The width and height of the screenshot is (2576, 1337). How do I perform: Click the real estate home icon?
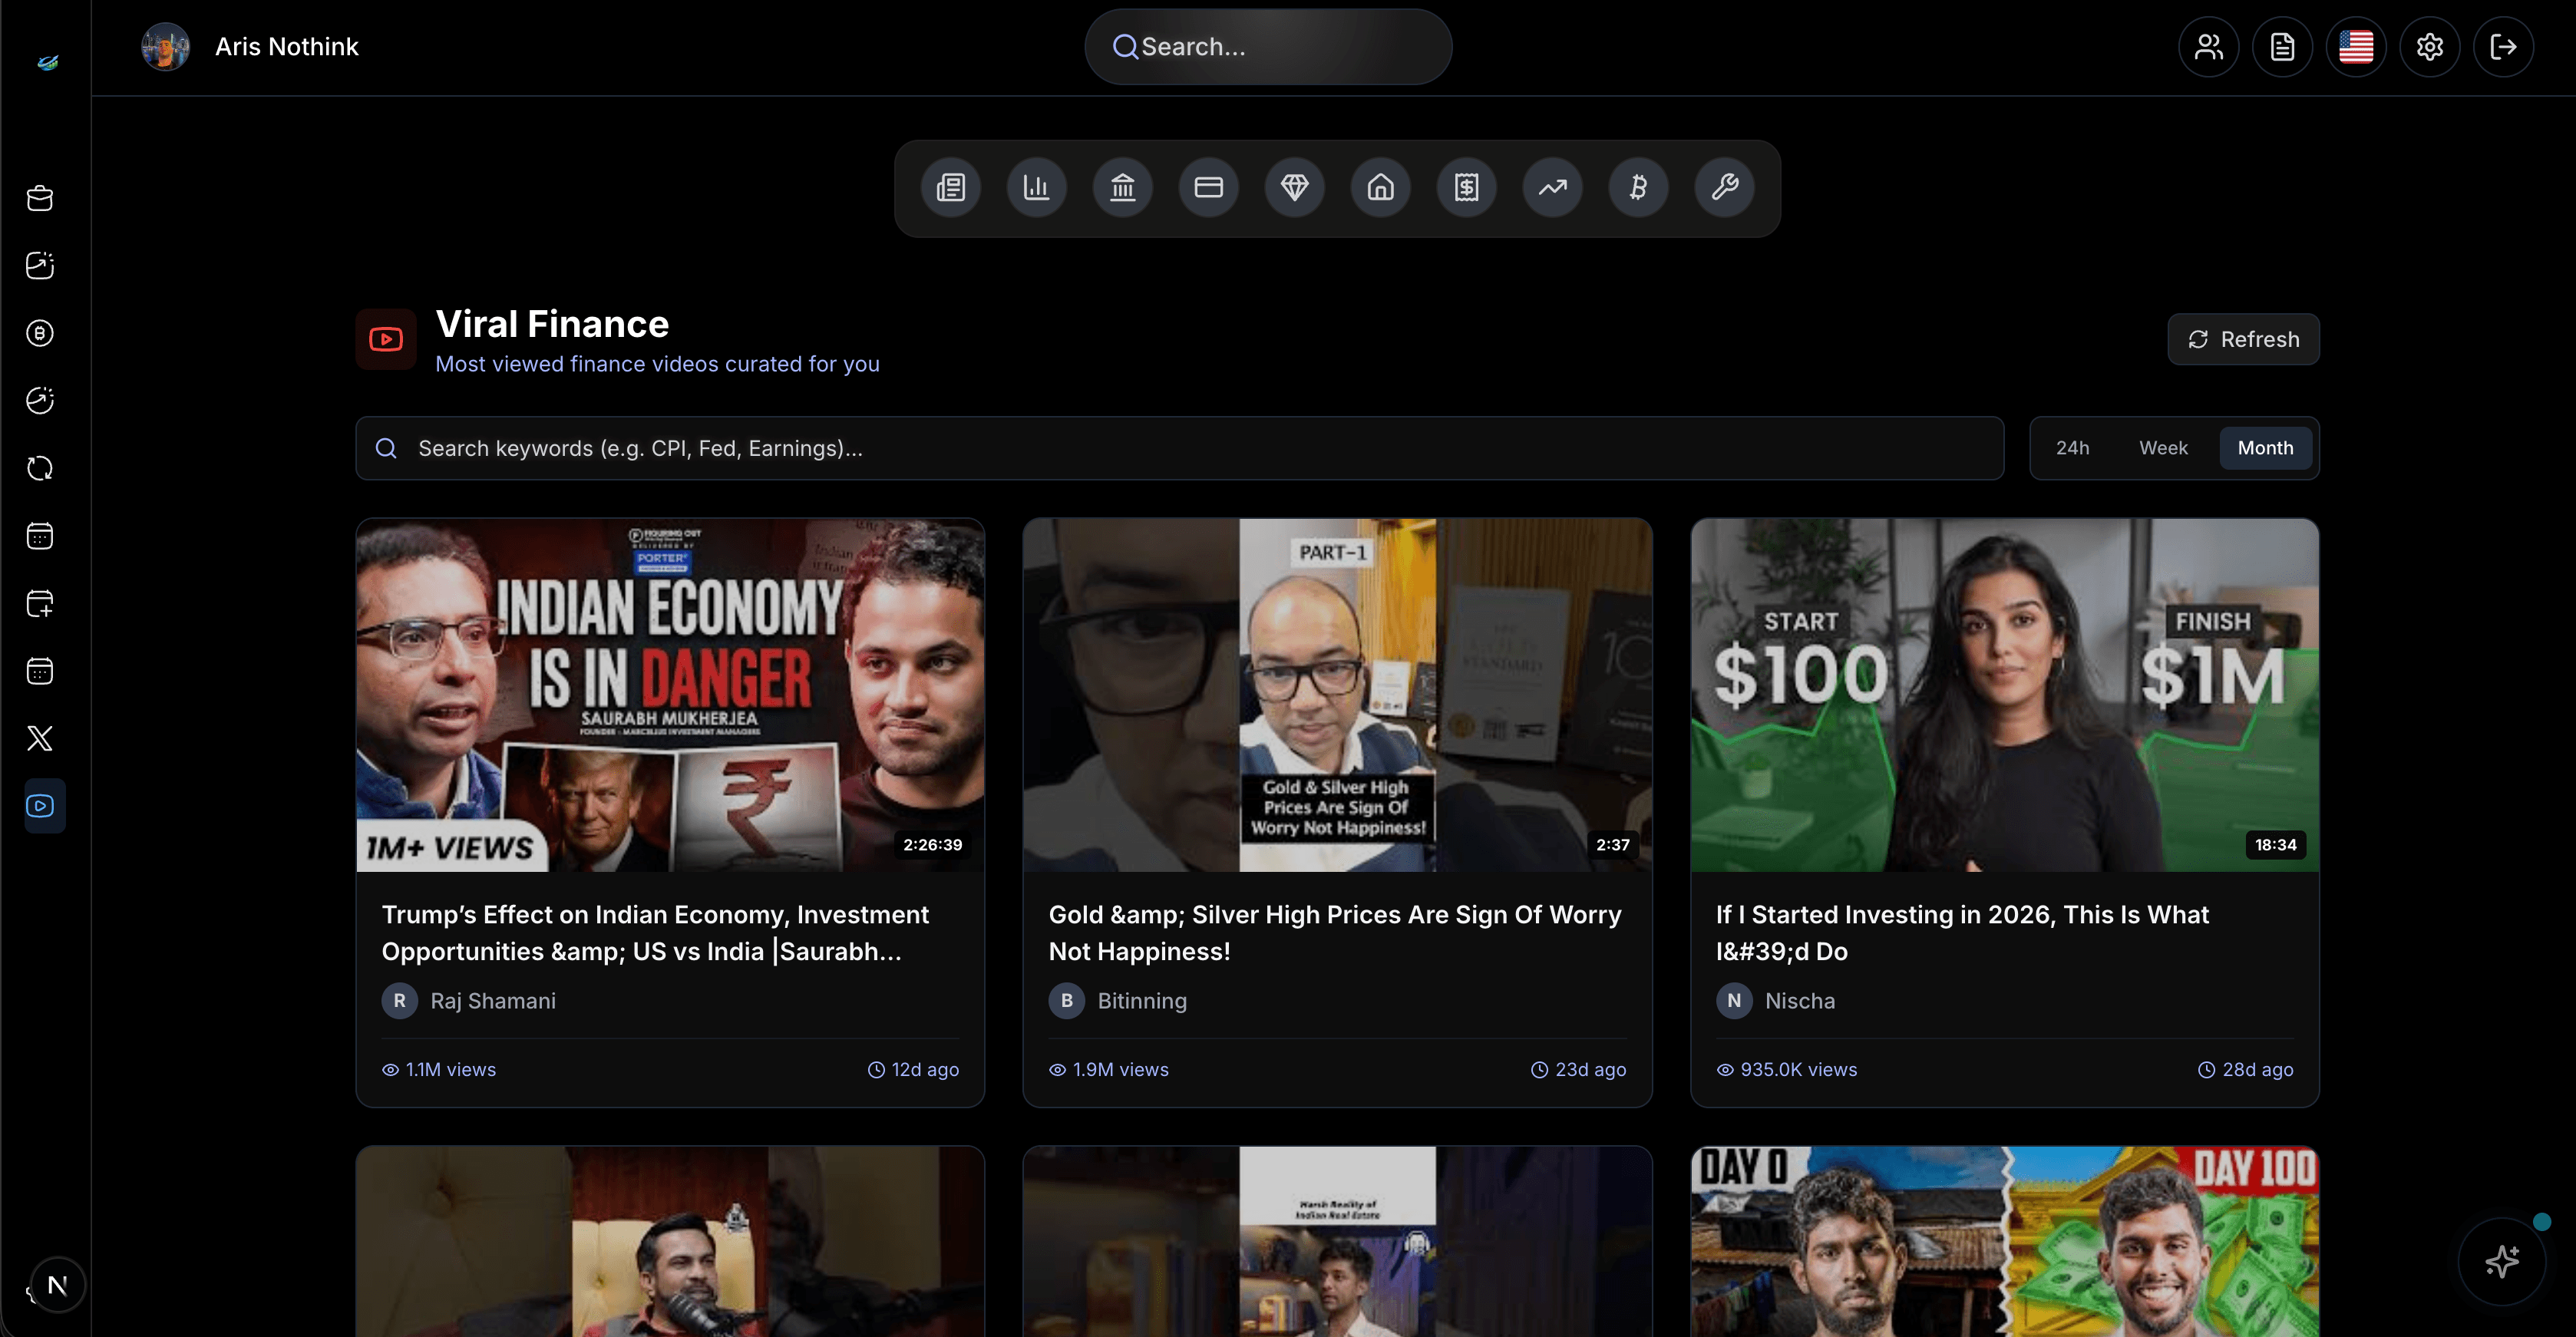1380,187
